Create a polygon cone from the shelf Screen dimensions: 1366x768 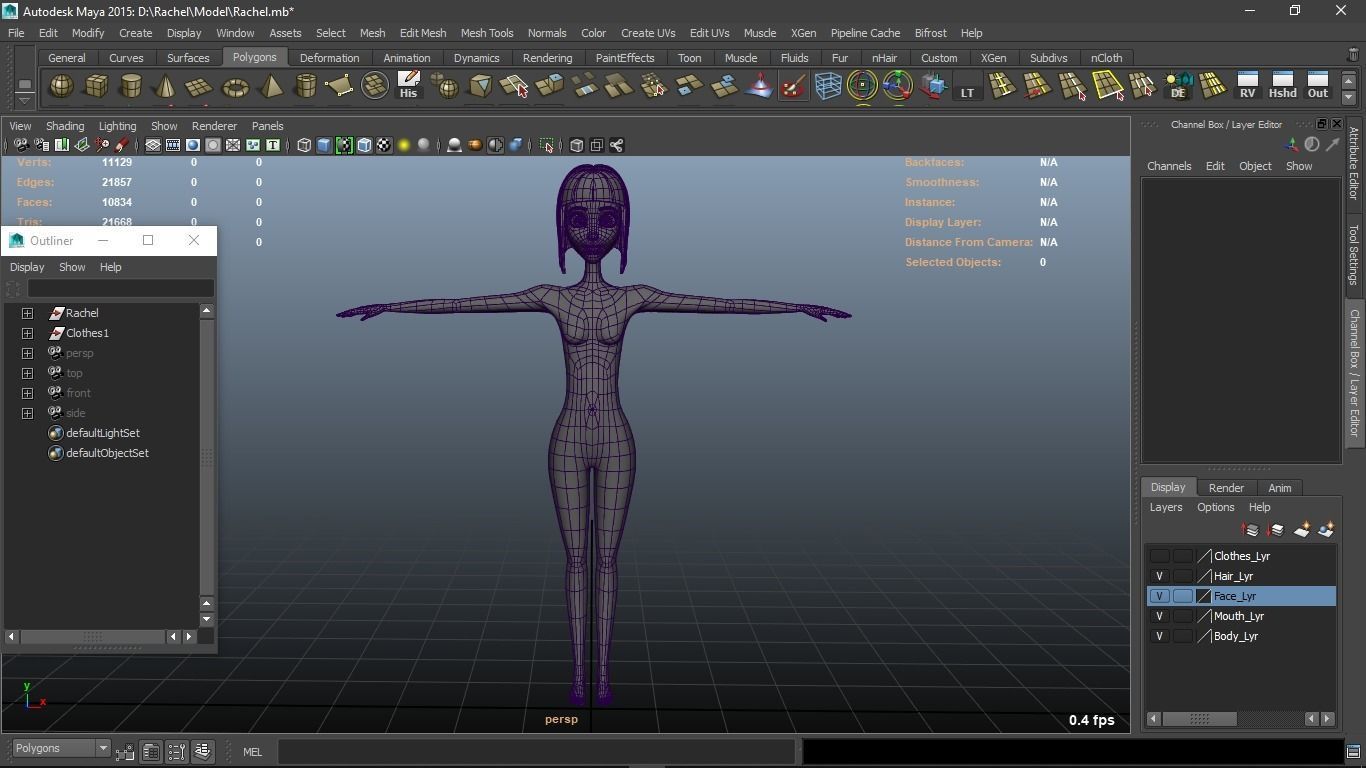[166, 87]
